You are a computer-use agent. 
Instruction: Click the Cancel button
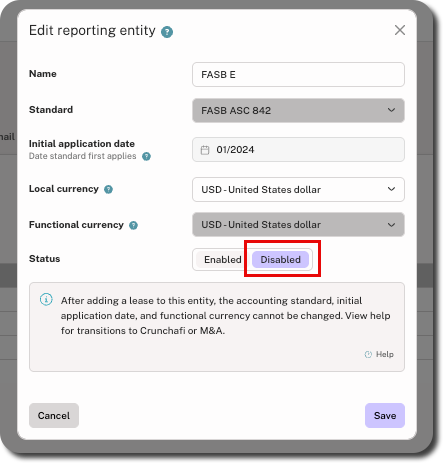[54, 415]
